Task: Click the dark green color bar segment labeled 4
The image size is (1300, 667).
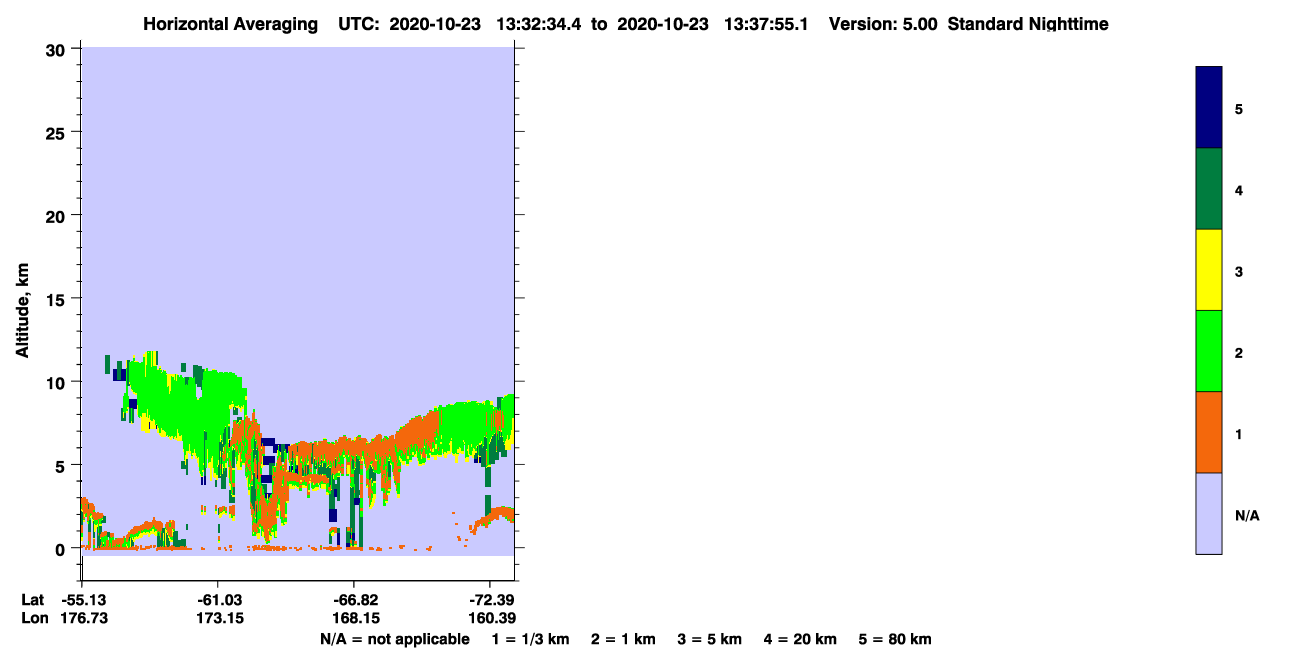Action: coord(1209,189)
